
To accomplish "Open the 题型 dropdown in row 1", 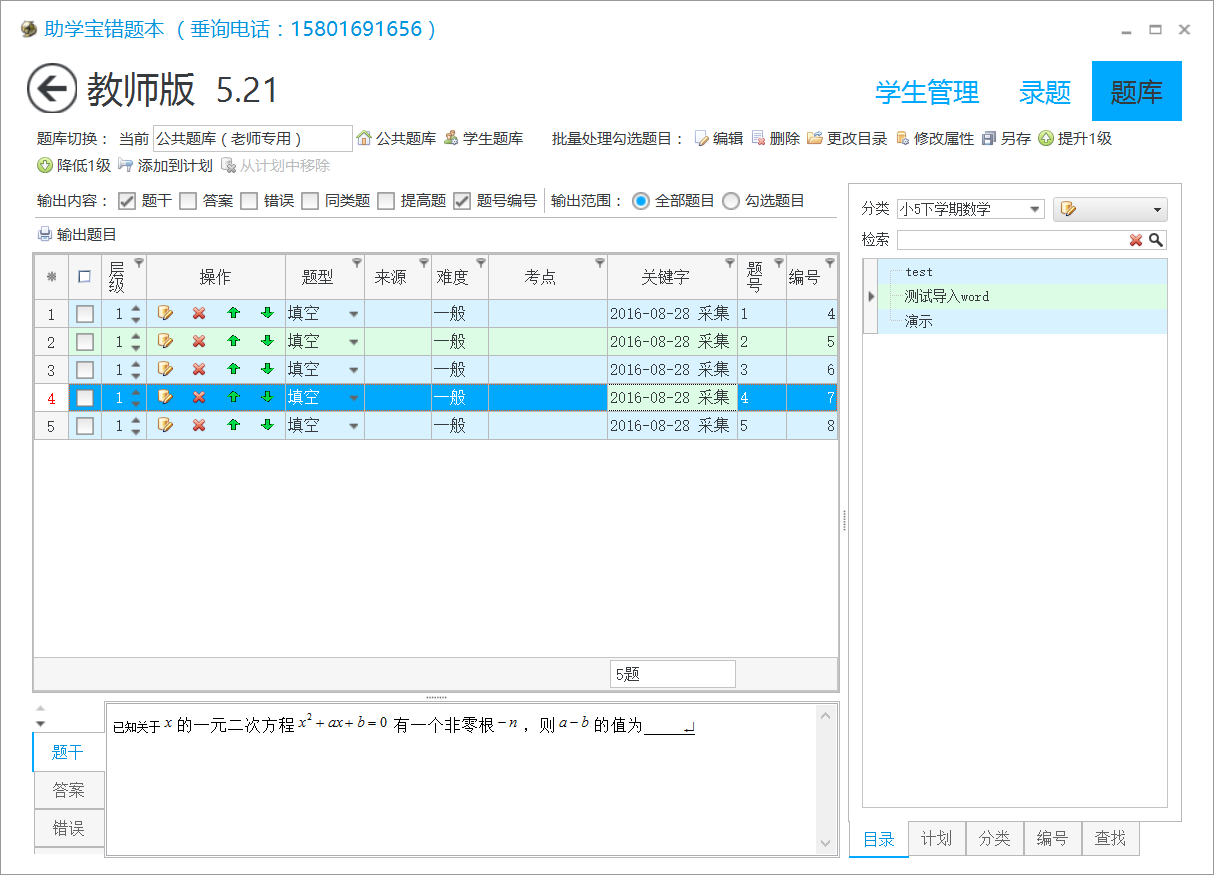I will 353,313.
